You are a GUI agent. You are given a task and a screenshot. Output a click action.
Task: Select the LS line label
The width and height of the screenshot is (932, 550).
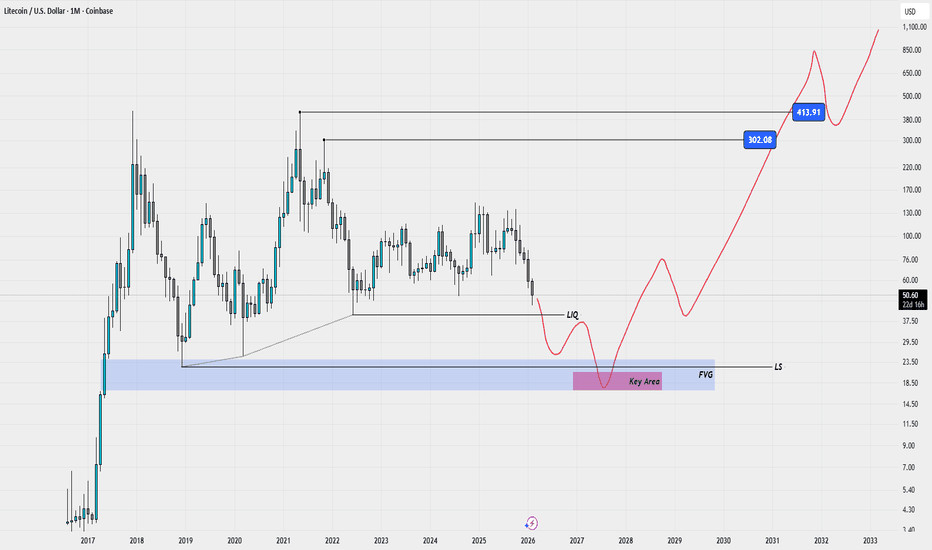(x=778, y=367)
